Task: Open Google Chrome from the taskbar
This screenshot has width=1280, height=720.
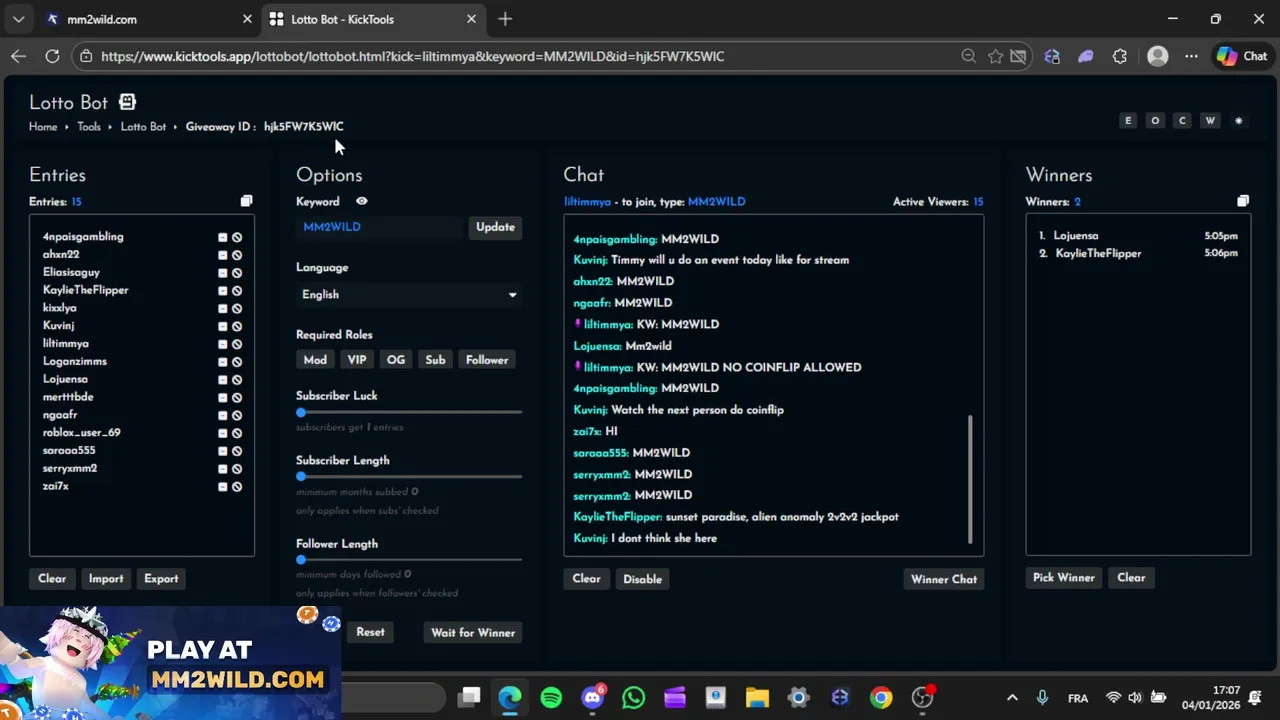Action: [880, 697]
